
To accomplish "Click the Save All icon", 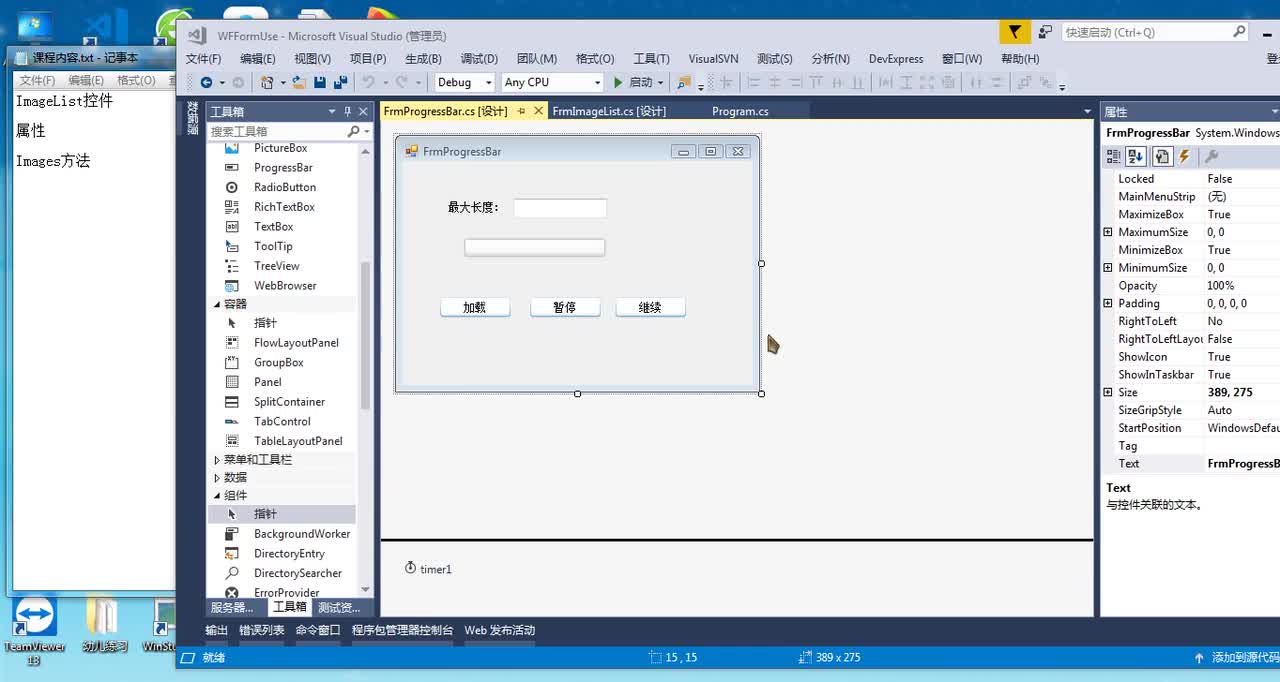I will [340, 82].
